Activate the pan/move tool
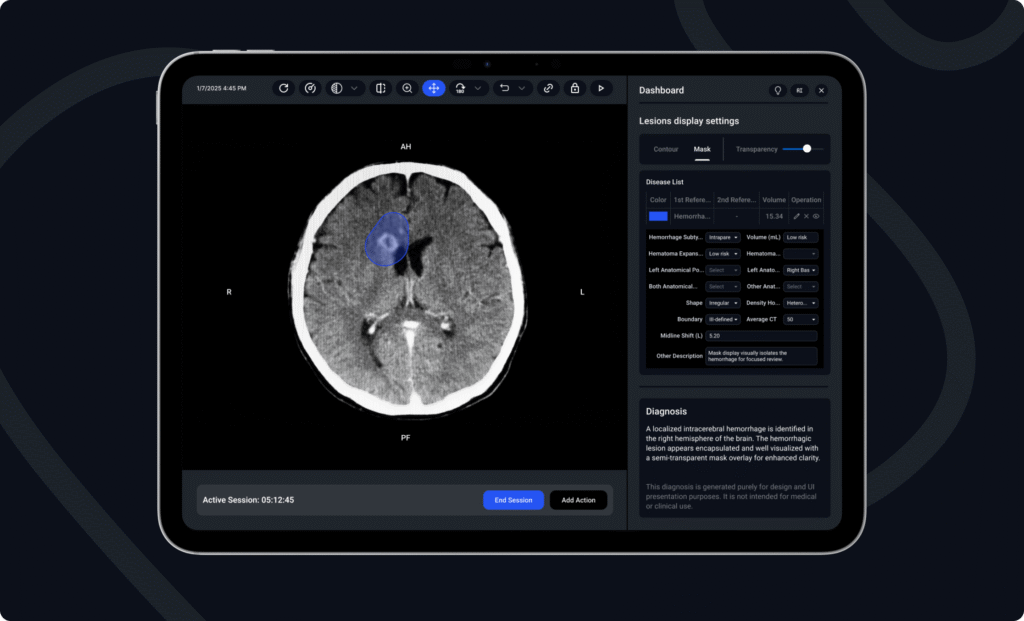 pos(434,88)
